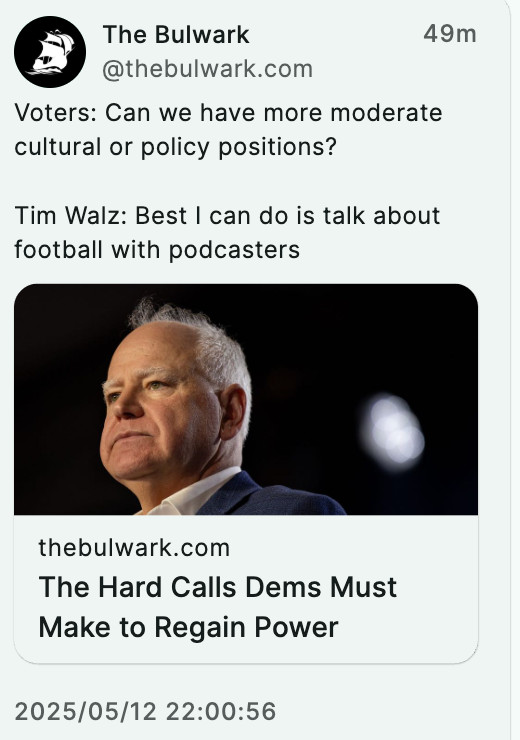Click the empty header space beside 49m
The height and width of the screenshot is (740, 520).
coord(335,35)
